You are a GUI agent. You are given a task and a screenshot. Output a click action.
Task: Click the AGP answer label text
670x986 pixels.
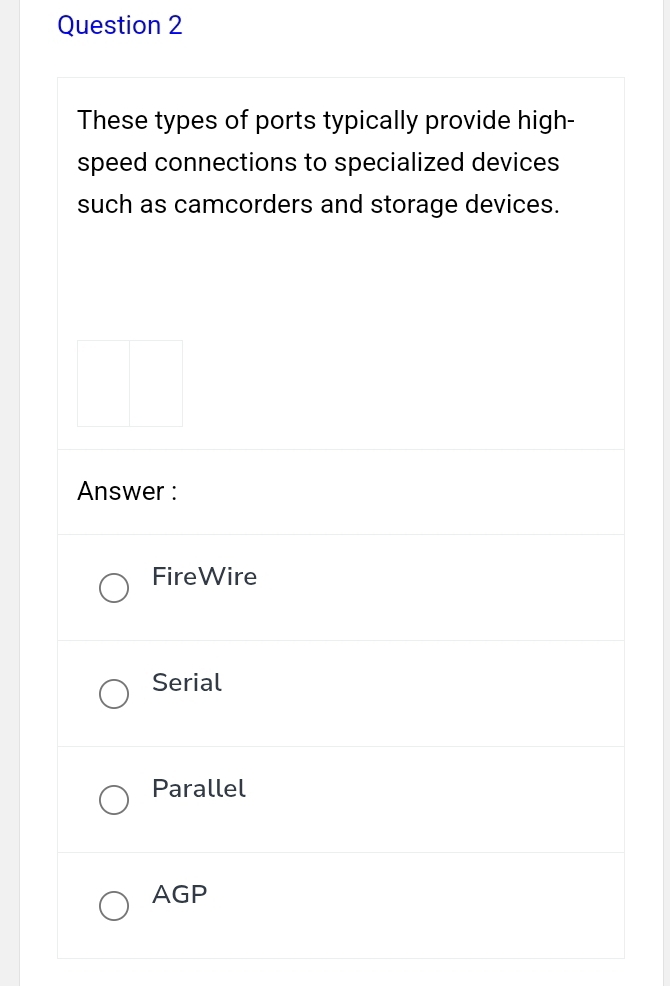pyautogui.click(x=180, y=895)
